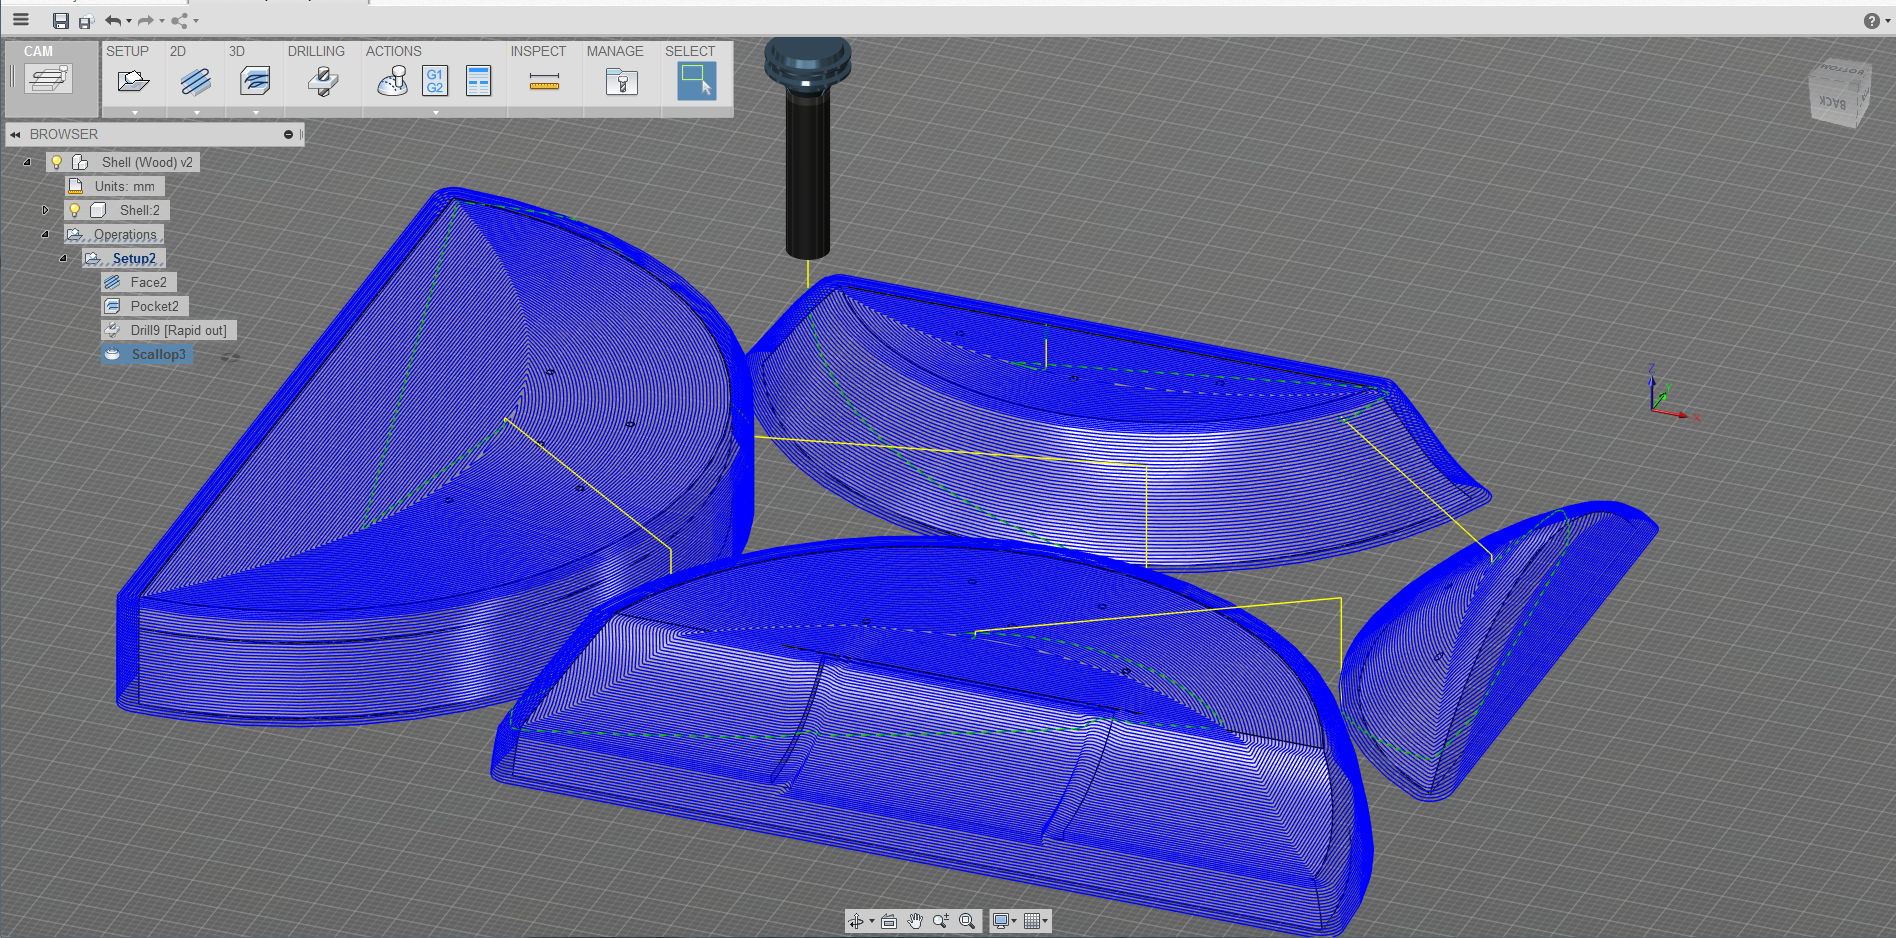Click the 2D milling strategy icon

coord(196,81)
